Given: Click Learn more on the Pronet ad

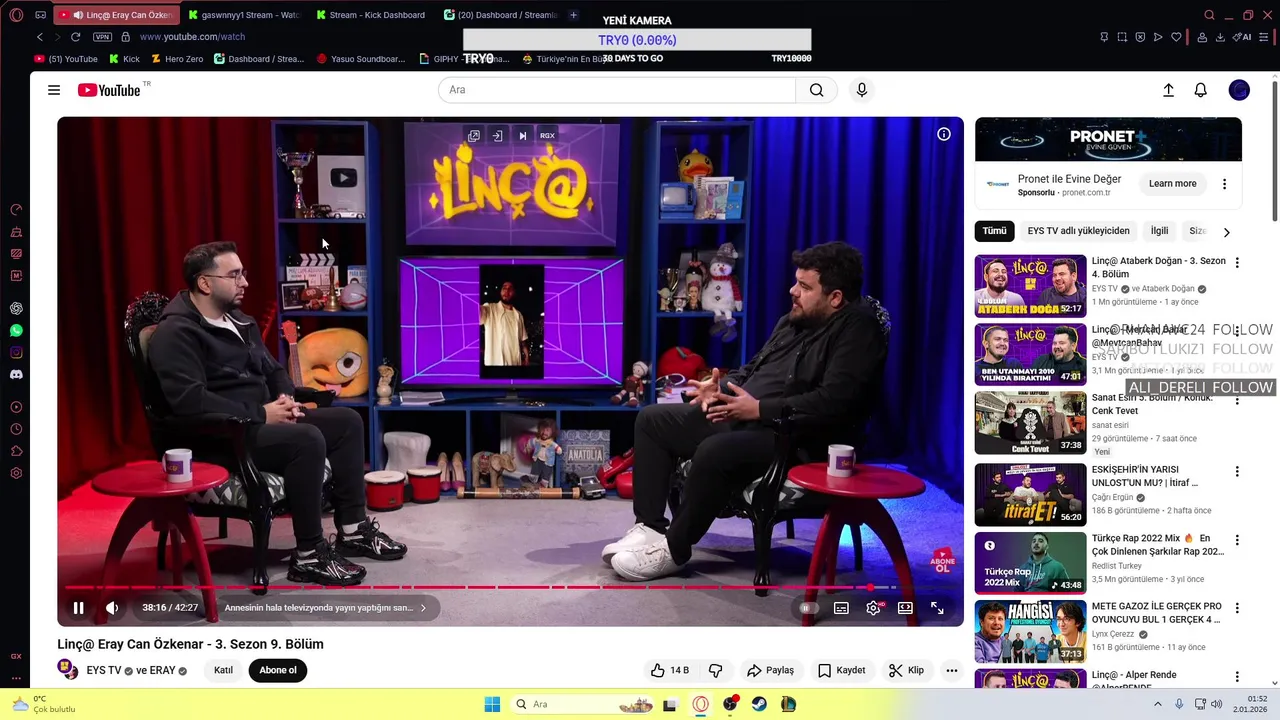Looking at the screenshot, I should point(1172,184).
